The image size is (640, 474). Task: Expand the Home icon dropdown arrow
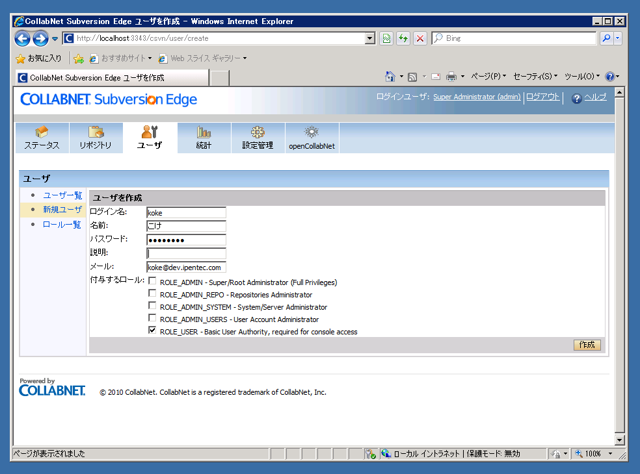(401, 76)
